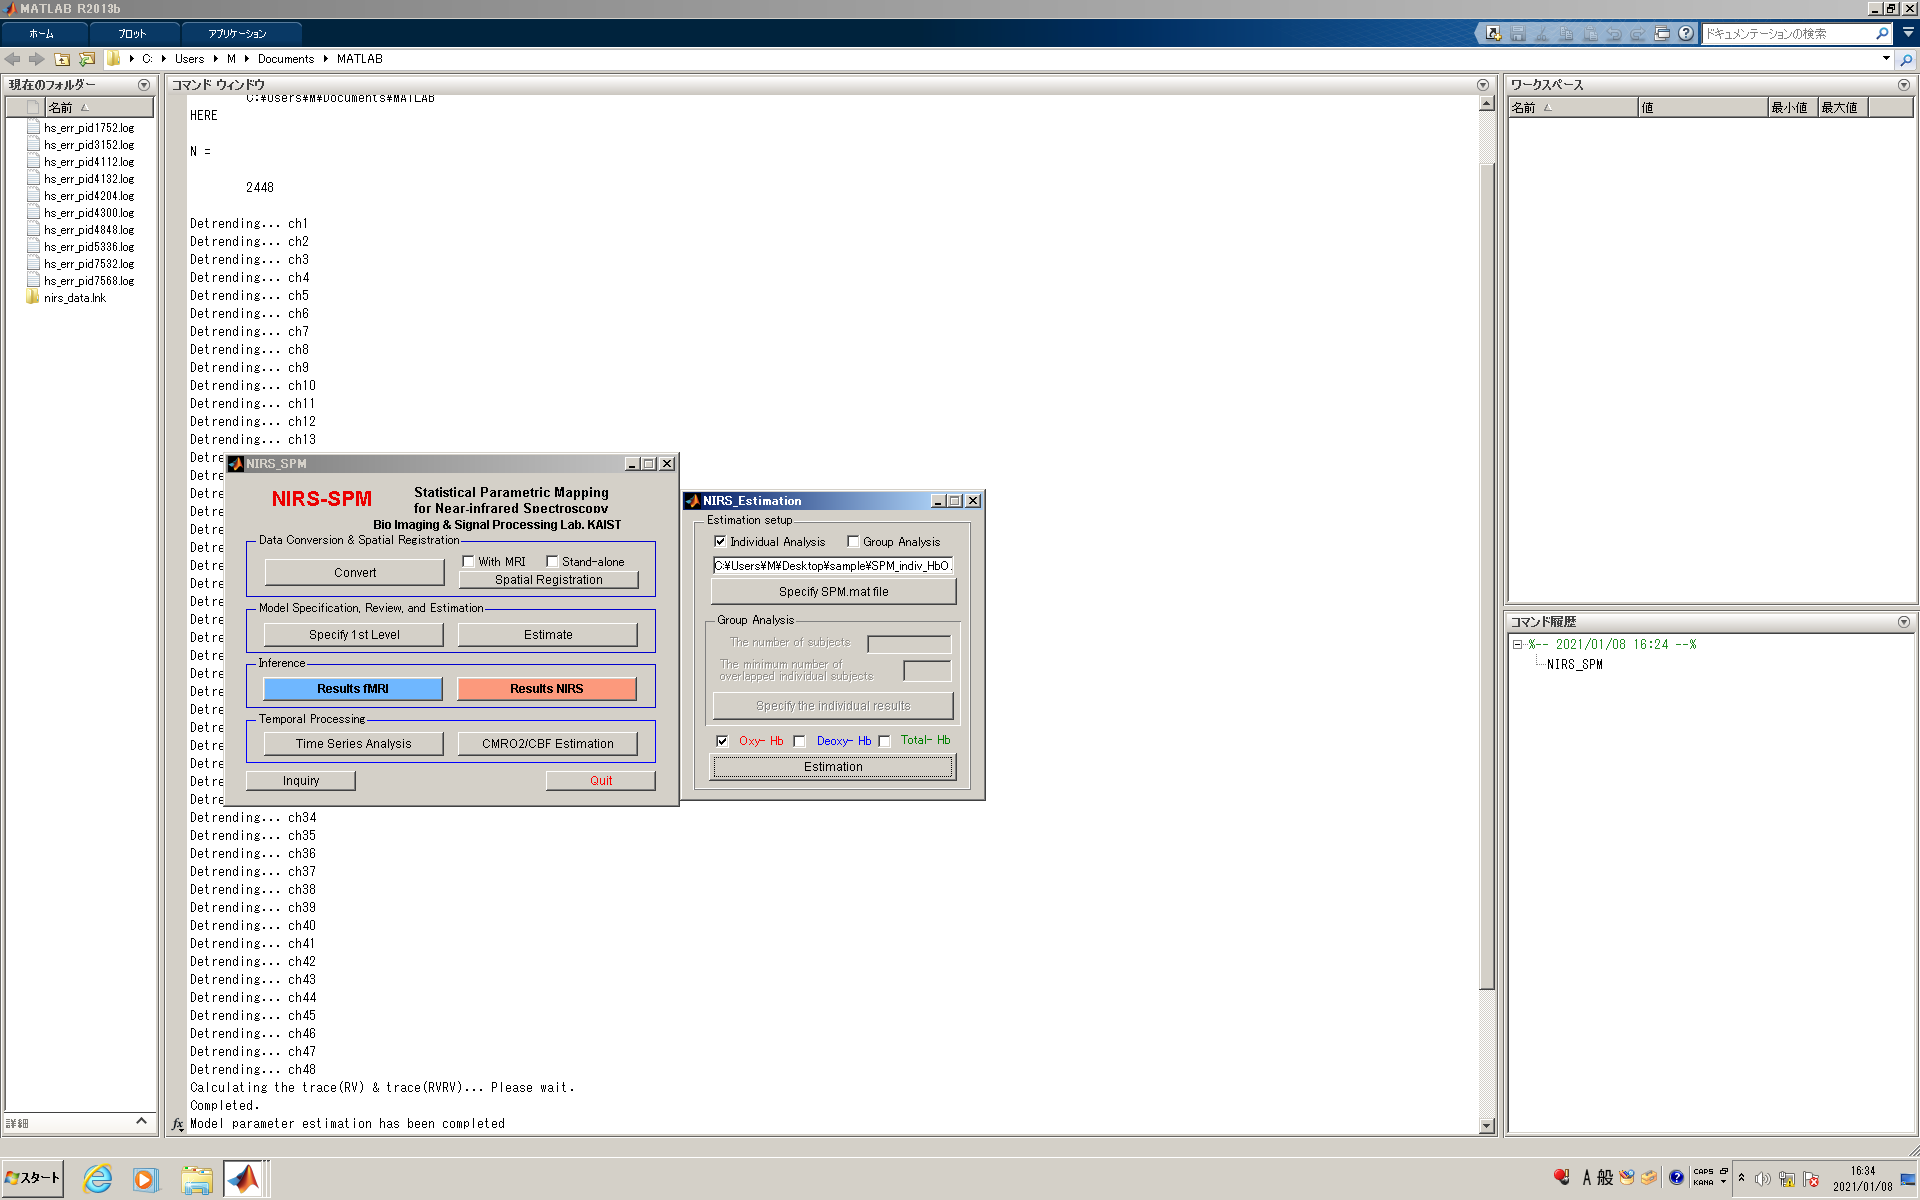Screen dimensions: 1920x1200
Task: Click the switch windows icon in toolbar
Action: pos(1662,33)
